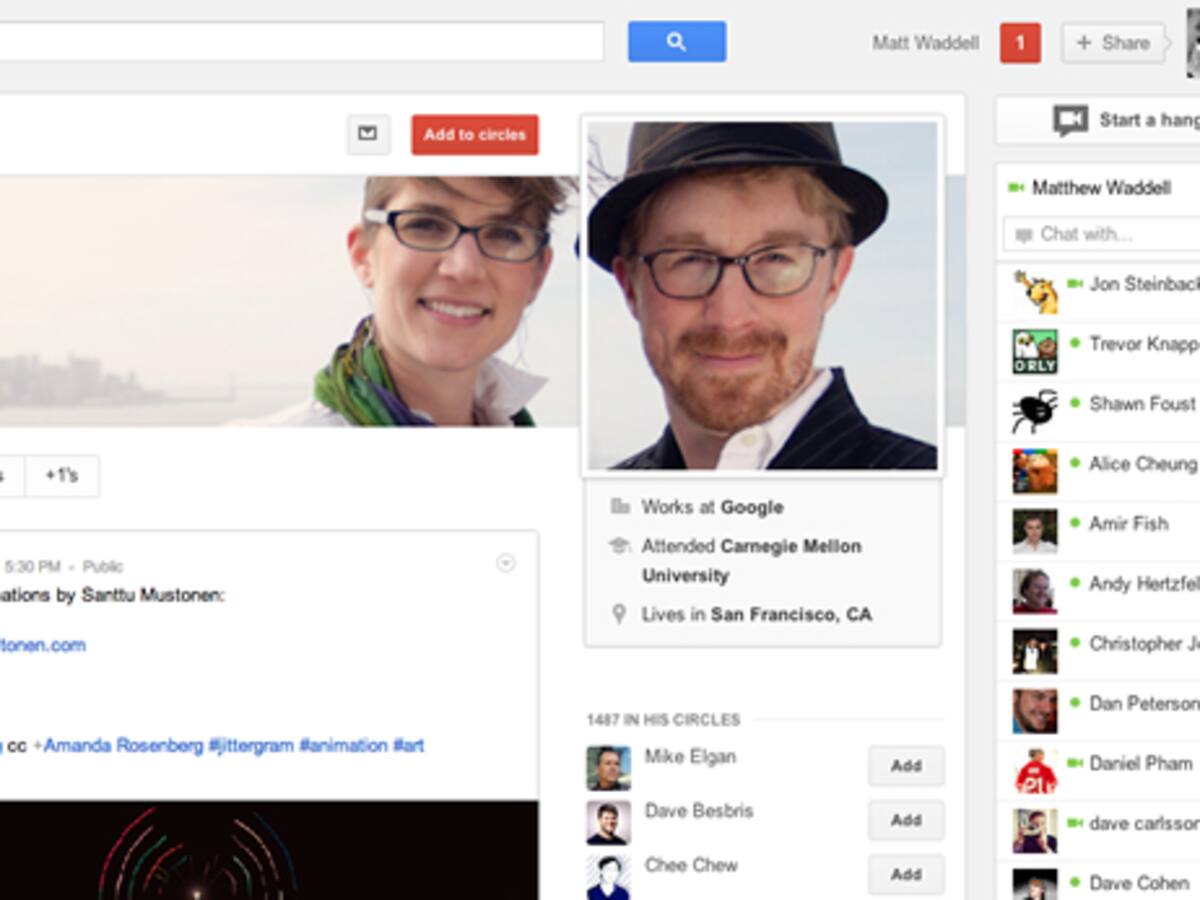Switch to the +1's tab
The image size is (1200, 900).
[62, 476]
